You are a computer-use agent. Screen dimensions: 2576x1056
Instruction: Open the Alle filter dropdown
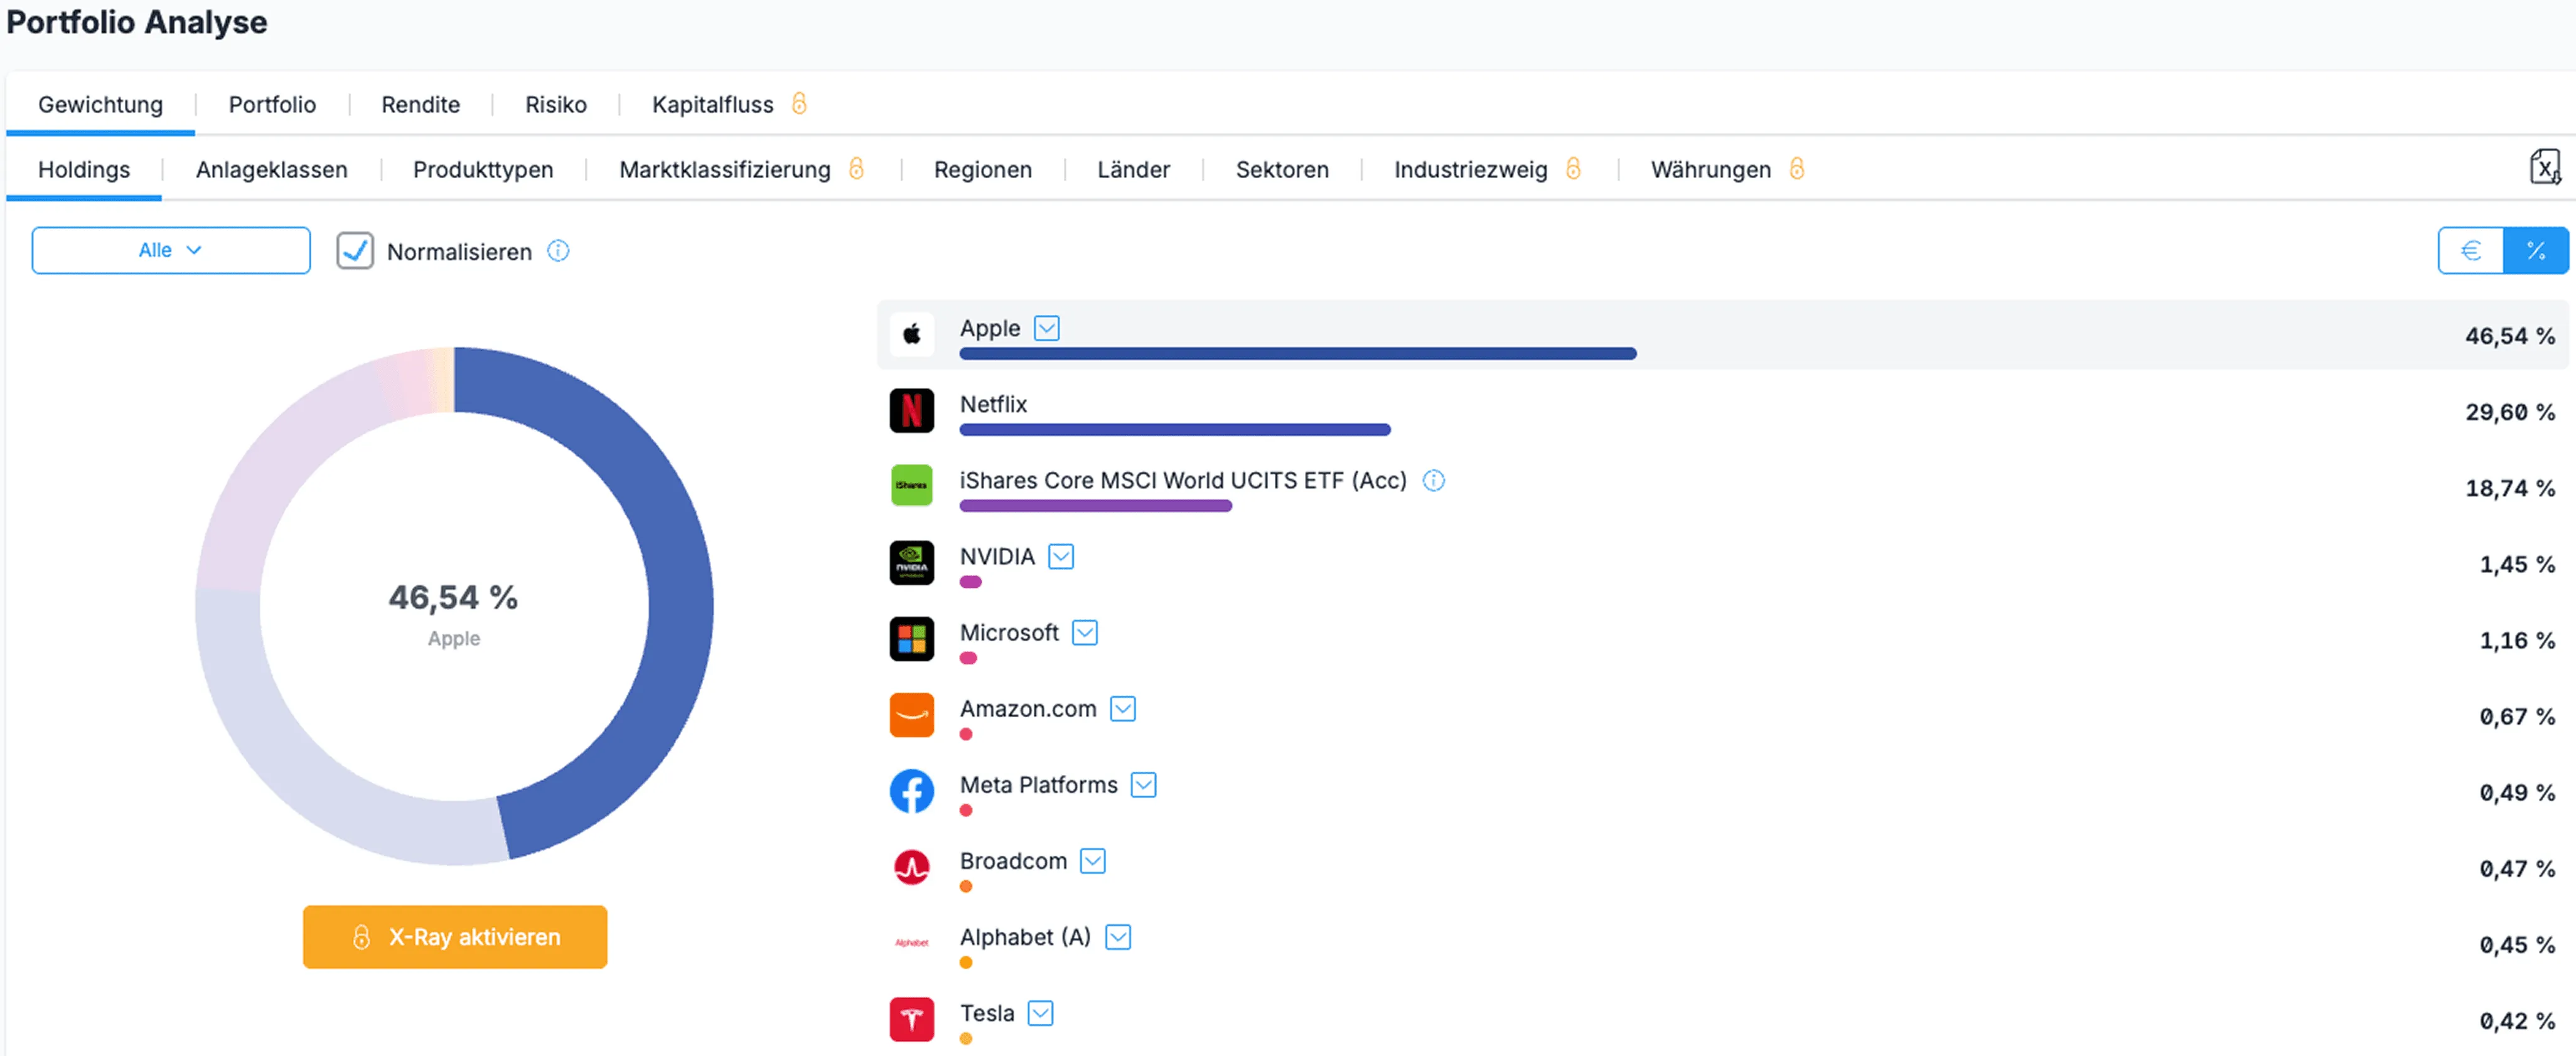[171, 250]
